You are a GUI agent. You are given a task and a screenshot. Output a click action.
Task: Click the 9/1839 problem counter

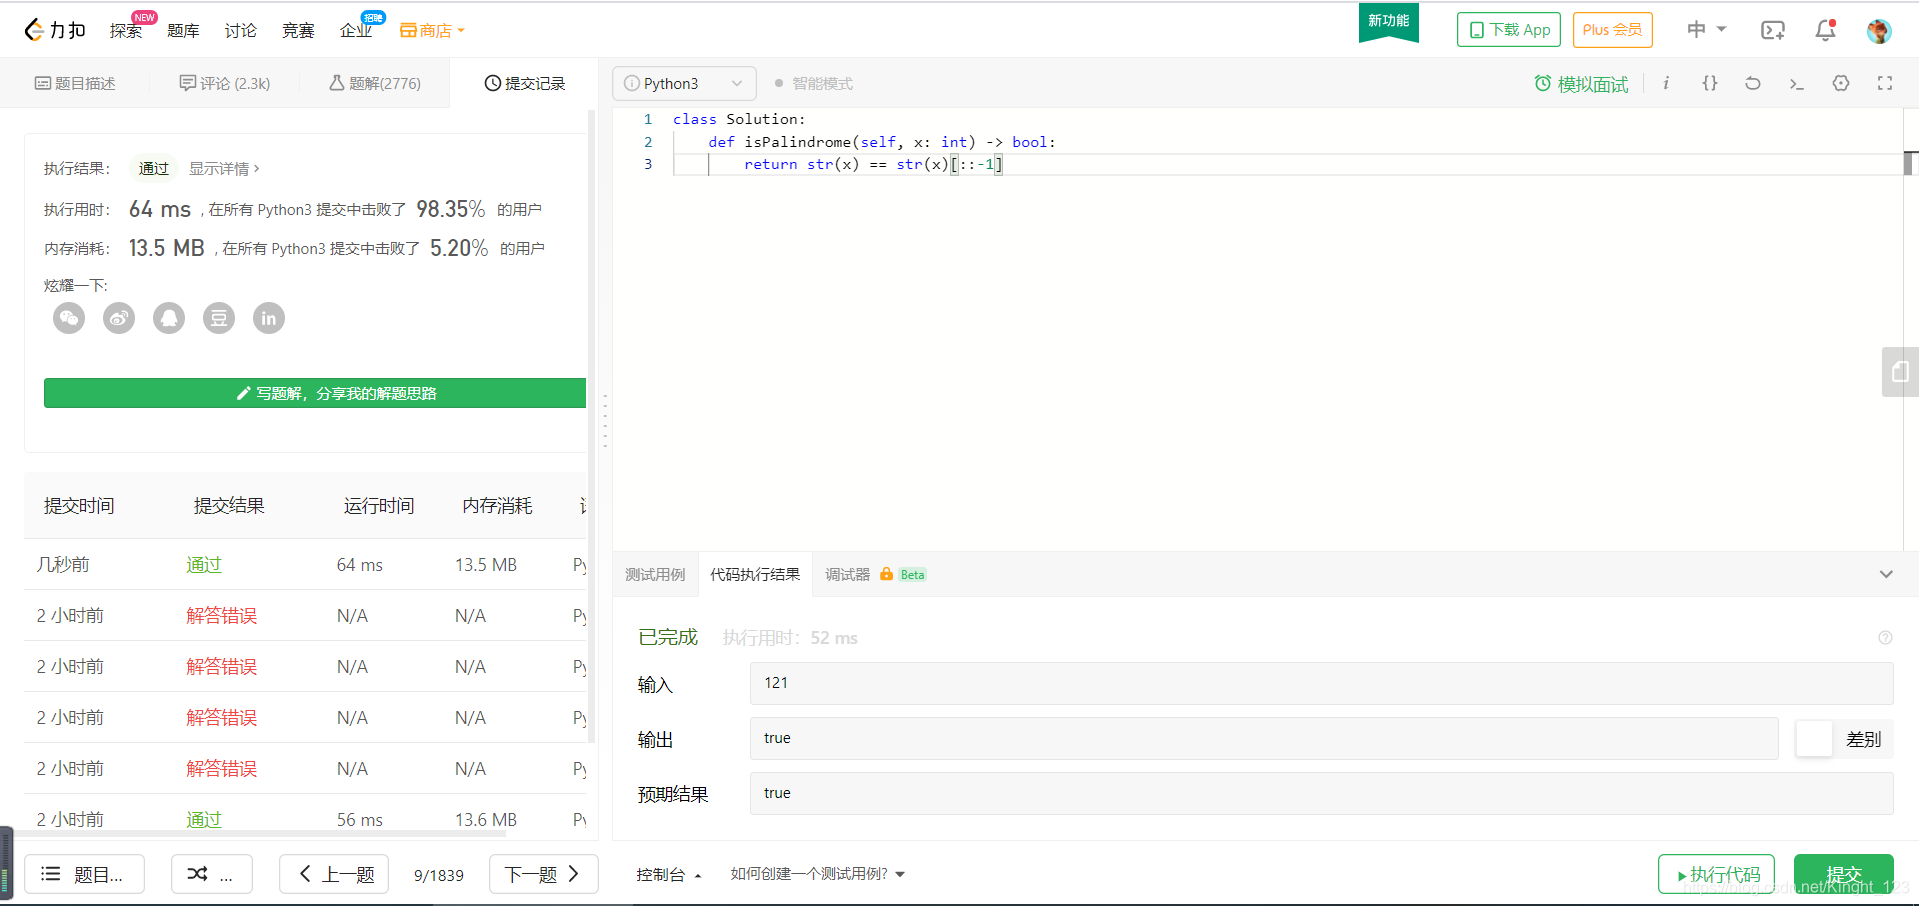439,875
